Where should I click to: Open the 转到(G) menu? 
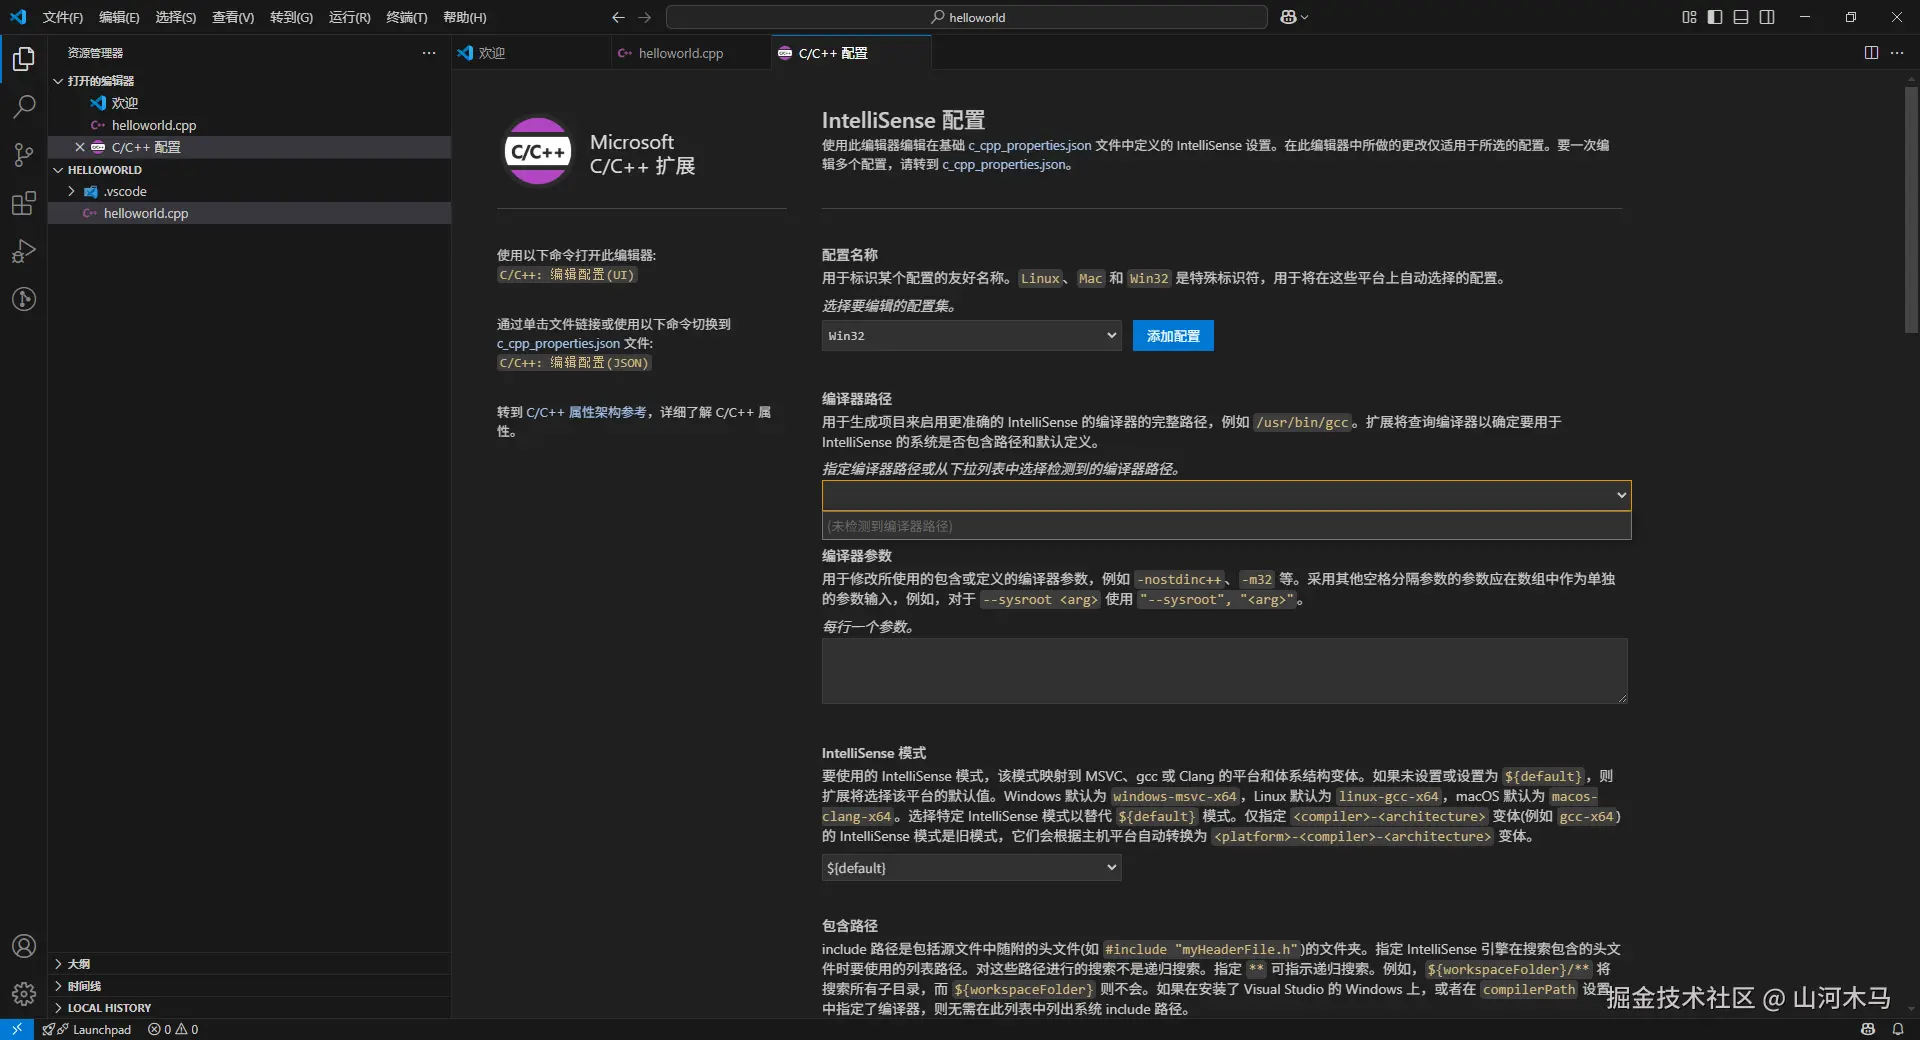pos(291,17)
